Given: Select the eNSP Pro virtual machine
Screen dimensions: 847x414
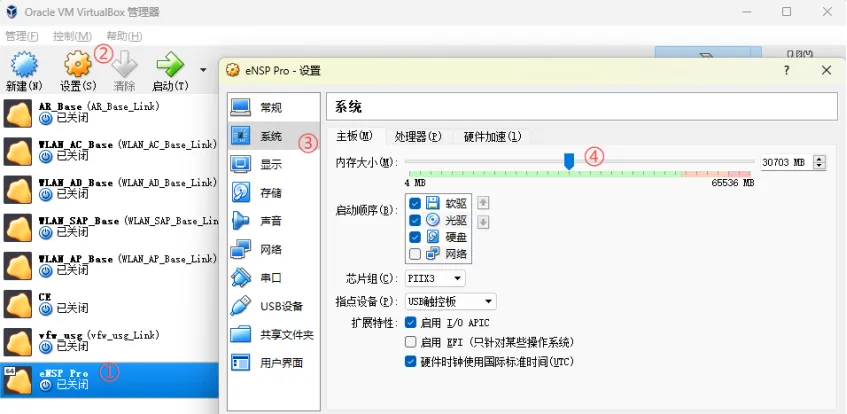Looking at the screenshot, I should coord(110,380).
